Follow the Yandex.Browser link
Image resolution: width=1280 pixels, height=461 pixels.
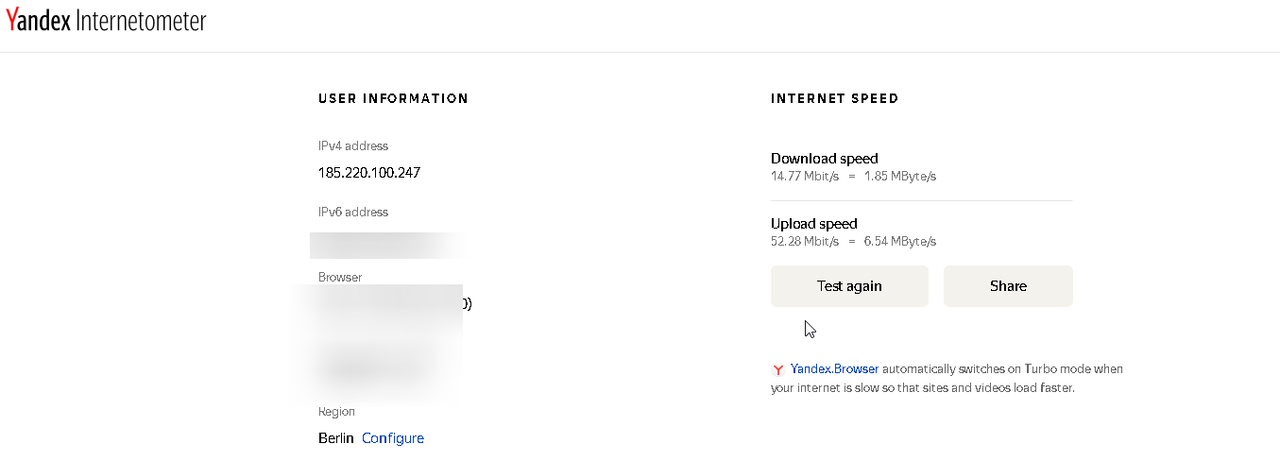[834, 369]
